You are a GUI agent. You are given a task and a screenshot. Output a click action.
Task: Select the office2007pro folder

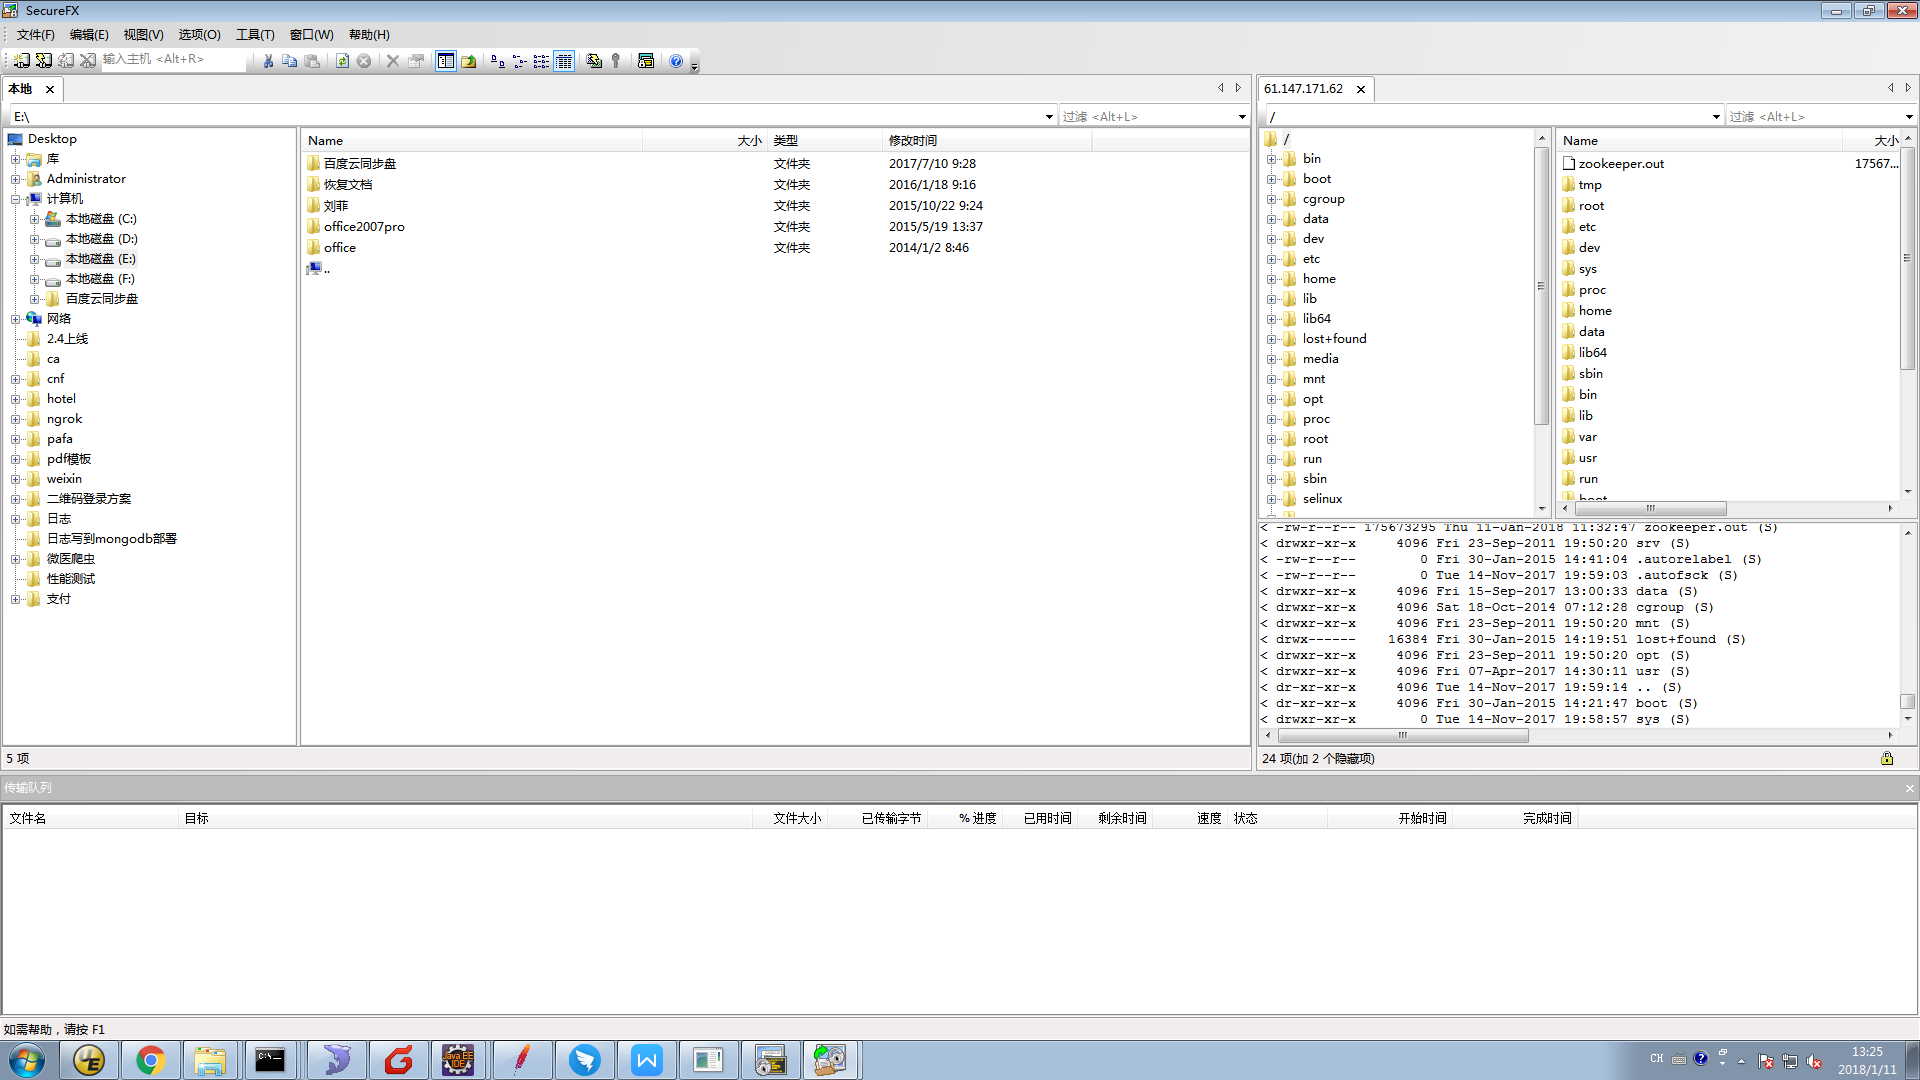point(364,227)
